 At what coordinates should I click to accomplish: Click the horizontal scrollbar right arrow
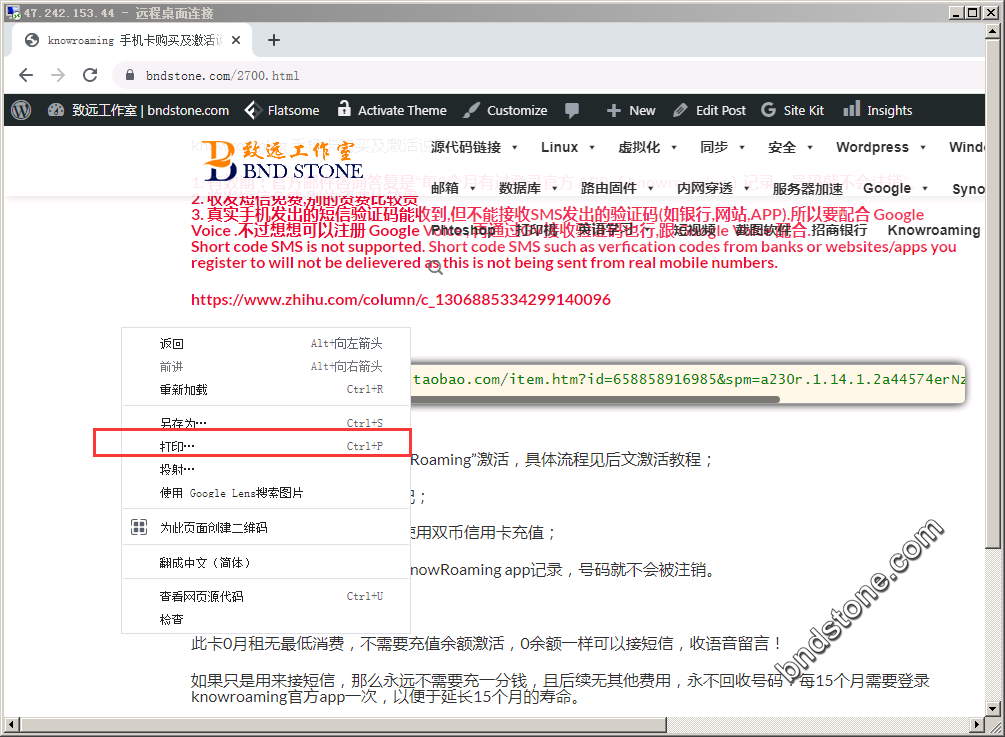(x=977, y=725)
